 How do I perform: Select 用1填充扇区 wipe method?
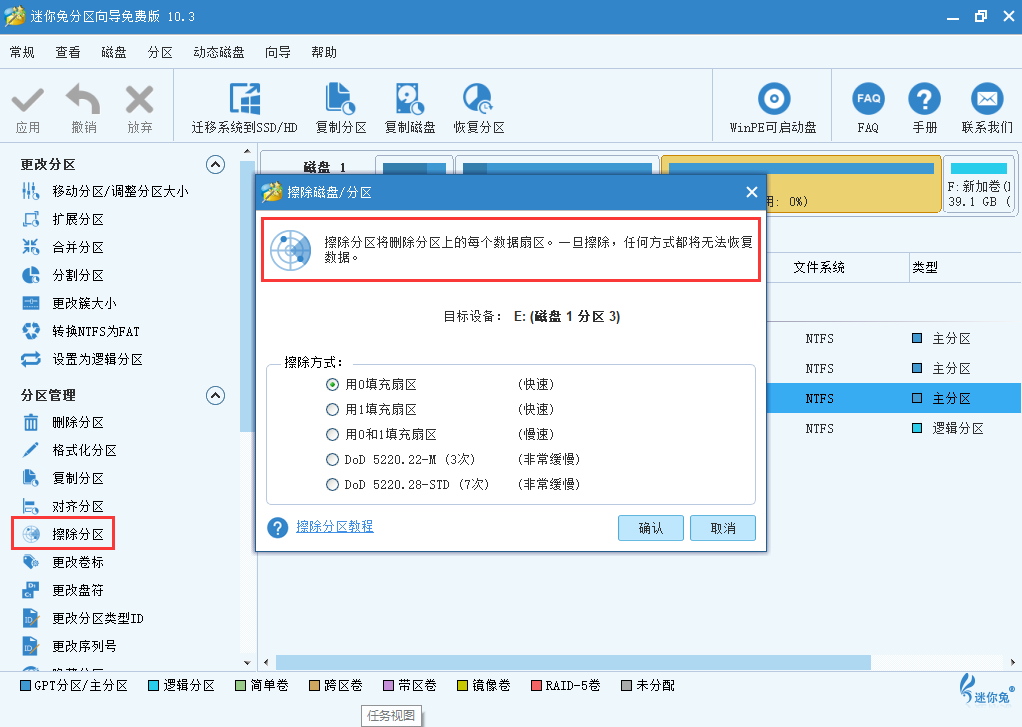click(332, 409)
